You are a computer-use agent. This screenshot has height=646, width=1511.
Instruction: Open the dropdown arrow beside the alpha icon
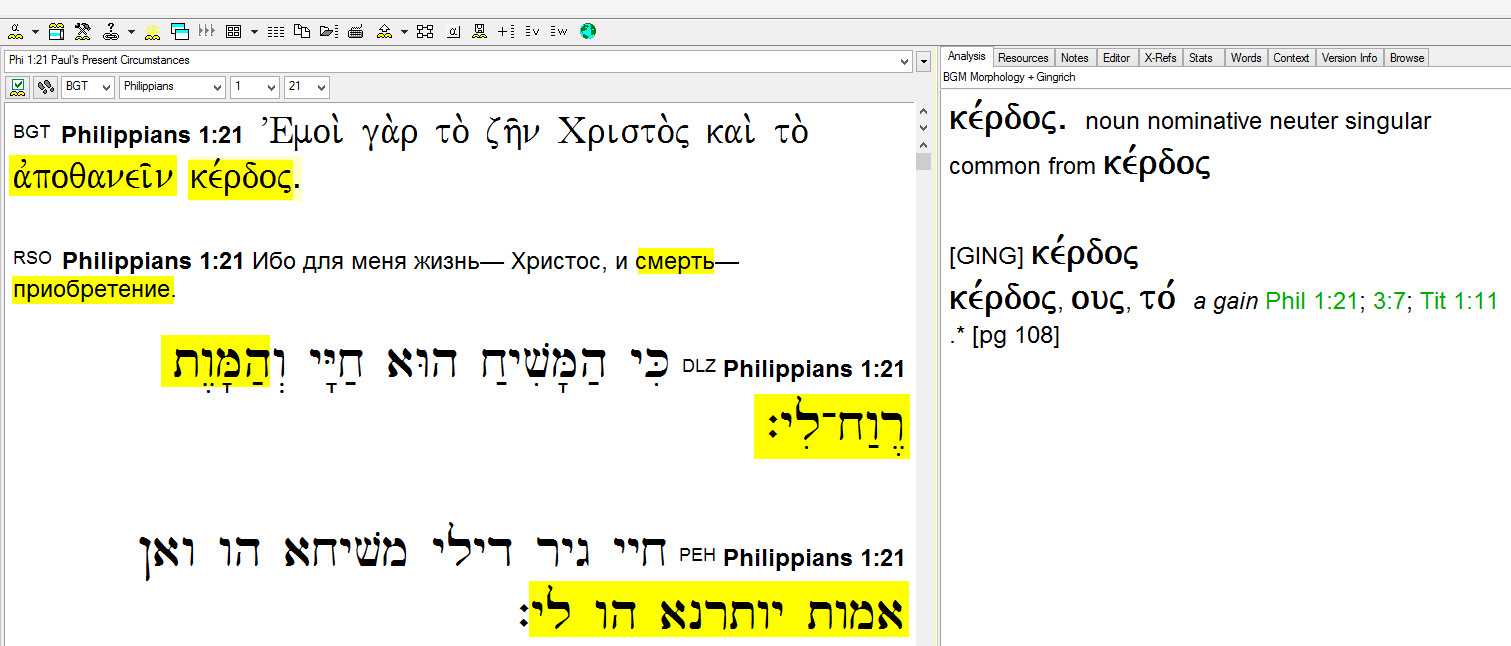pos(35,31)
